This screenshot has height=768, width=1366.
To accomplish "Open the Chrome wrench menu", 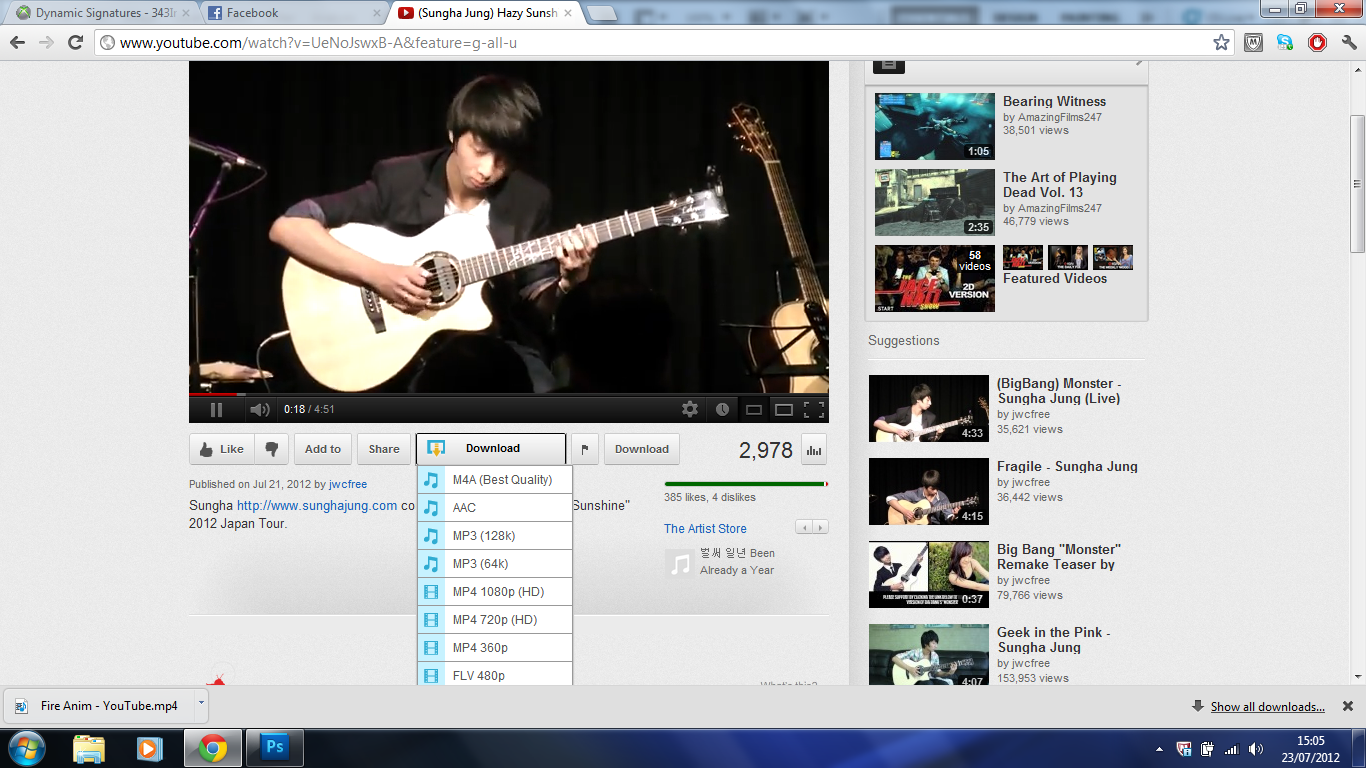I will point(1349,42).
